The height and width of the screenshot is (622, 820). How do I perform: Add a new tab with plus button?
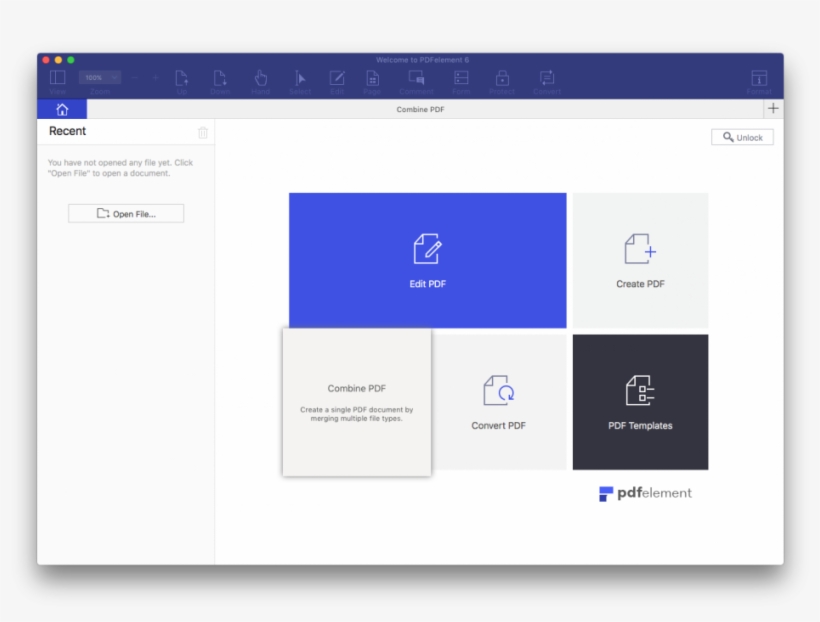point(772,108)
